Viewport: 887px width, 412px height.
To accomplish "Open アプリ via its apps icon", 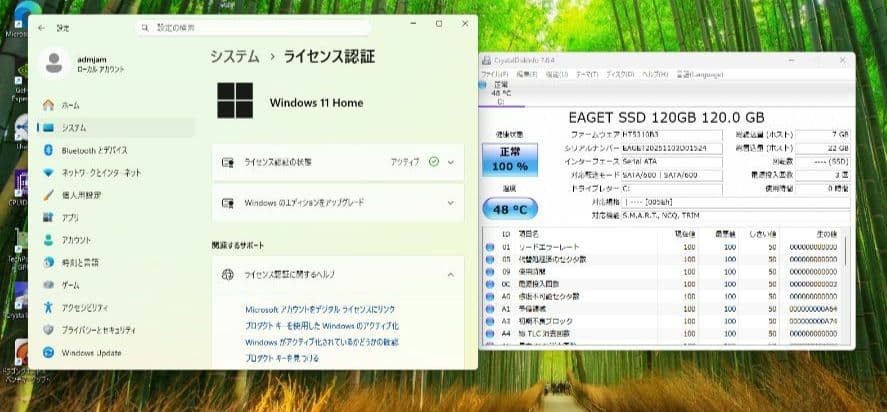I will [49, 218].
